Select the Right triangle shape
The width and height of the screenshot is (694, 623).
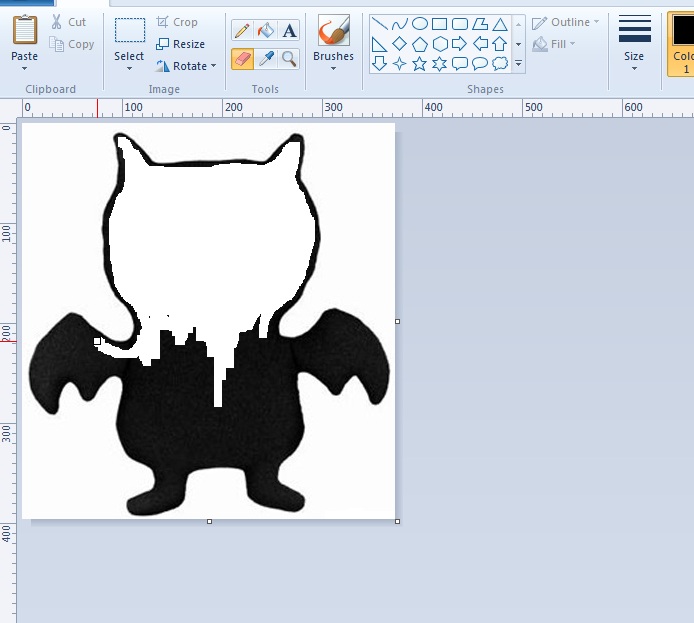click(x=379, y=44)
